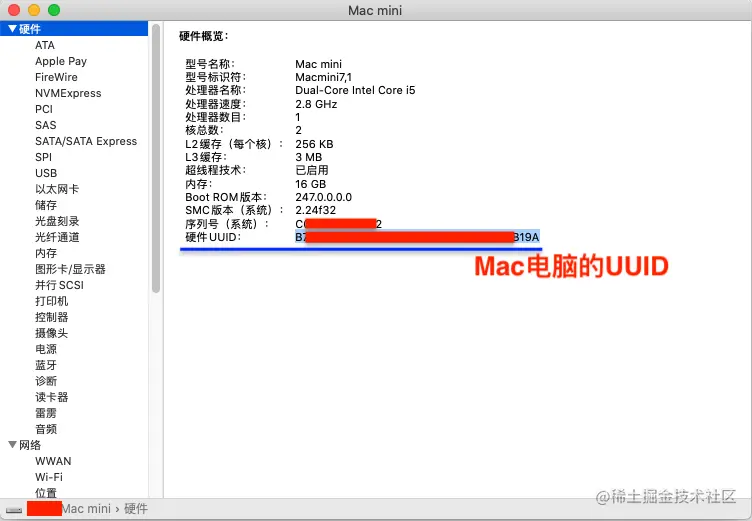Click the 16 GB memory value
The image size is (752, 521).
311,184
